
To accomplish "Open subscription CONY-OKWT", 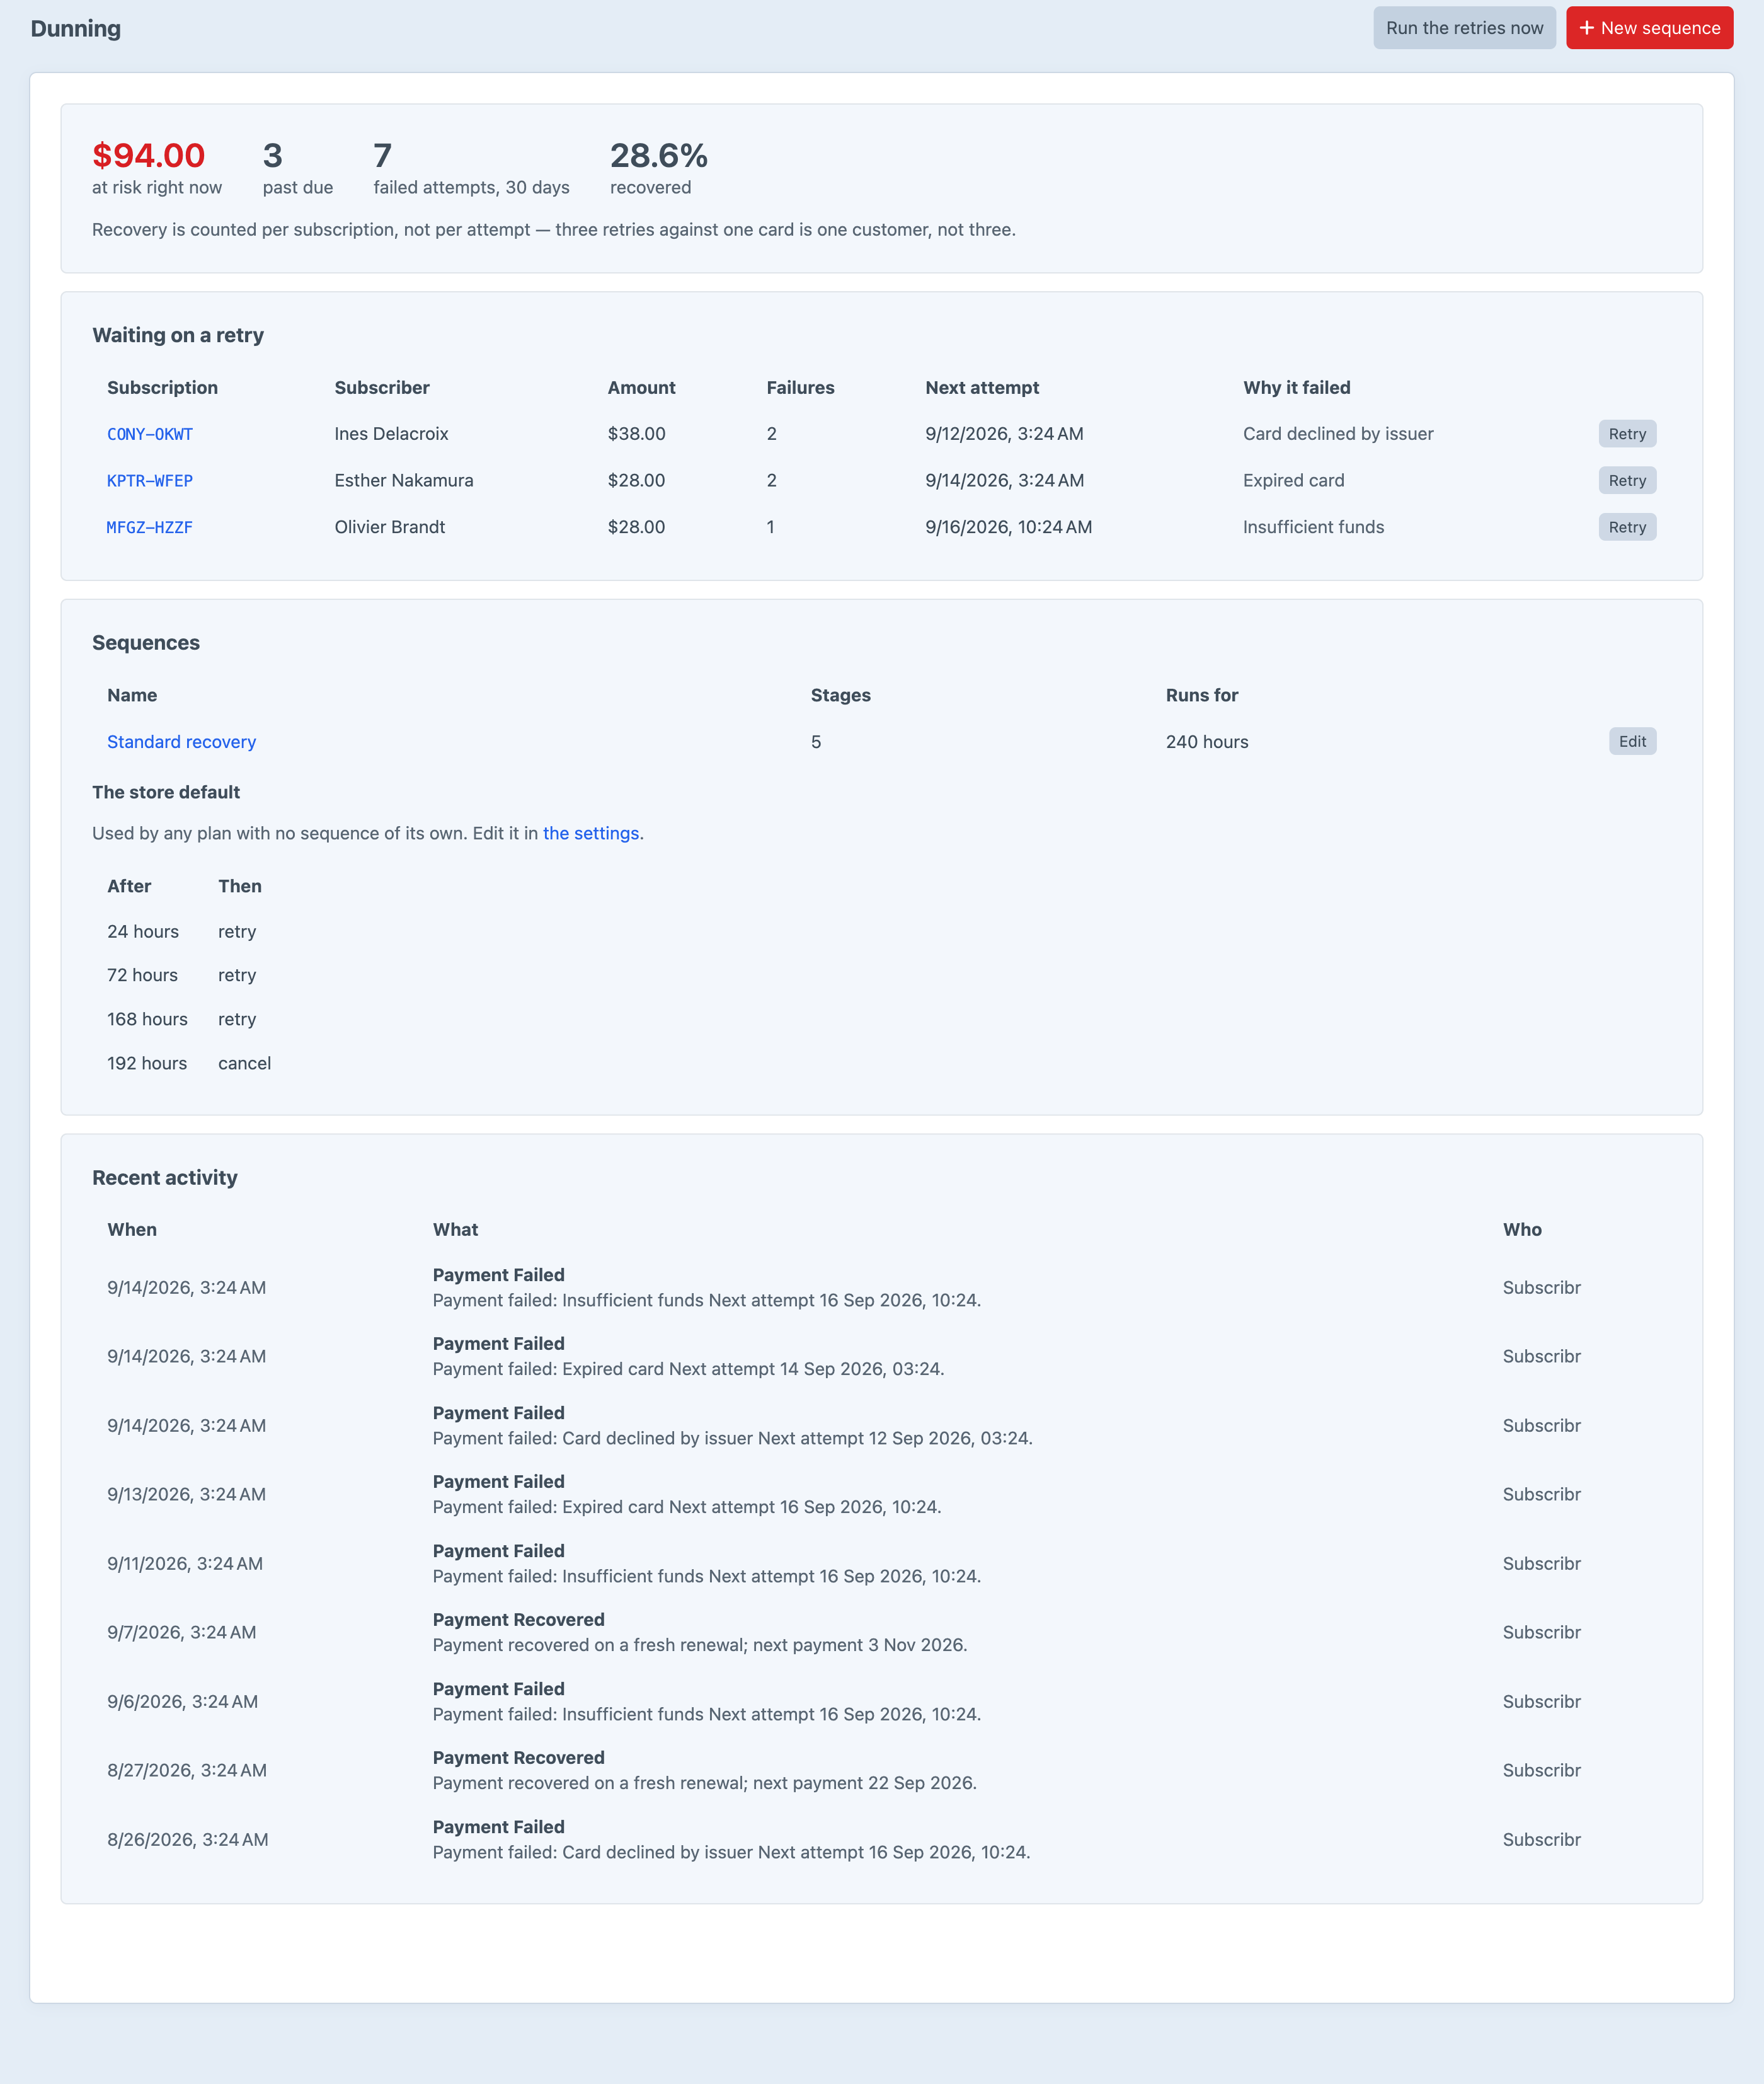I will [150, 434].
